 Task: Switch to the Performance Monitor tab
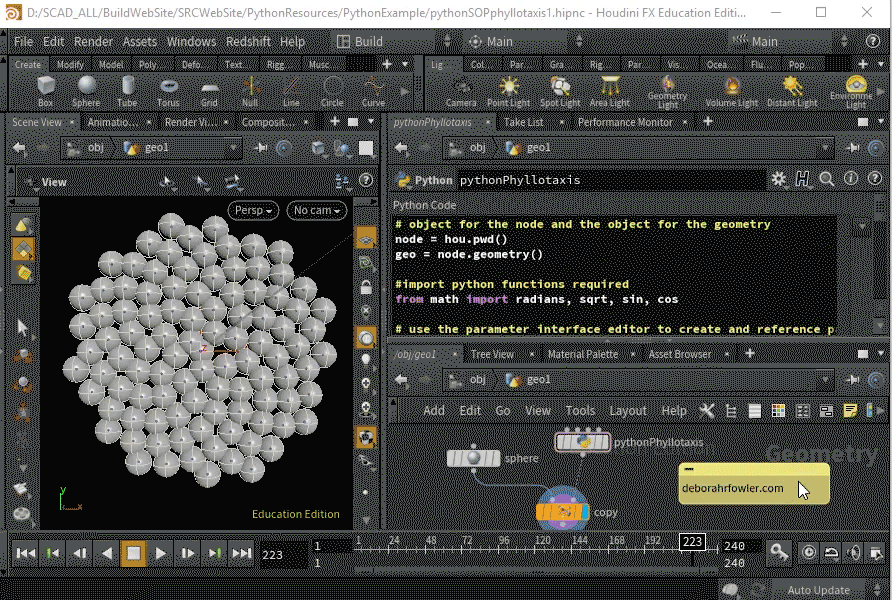click(x=625, y=122)
